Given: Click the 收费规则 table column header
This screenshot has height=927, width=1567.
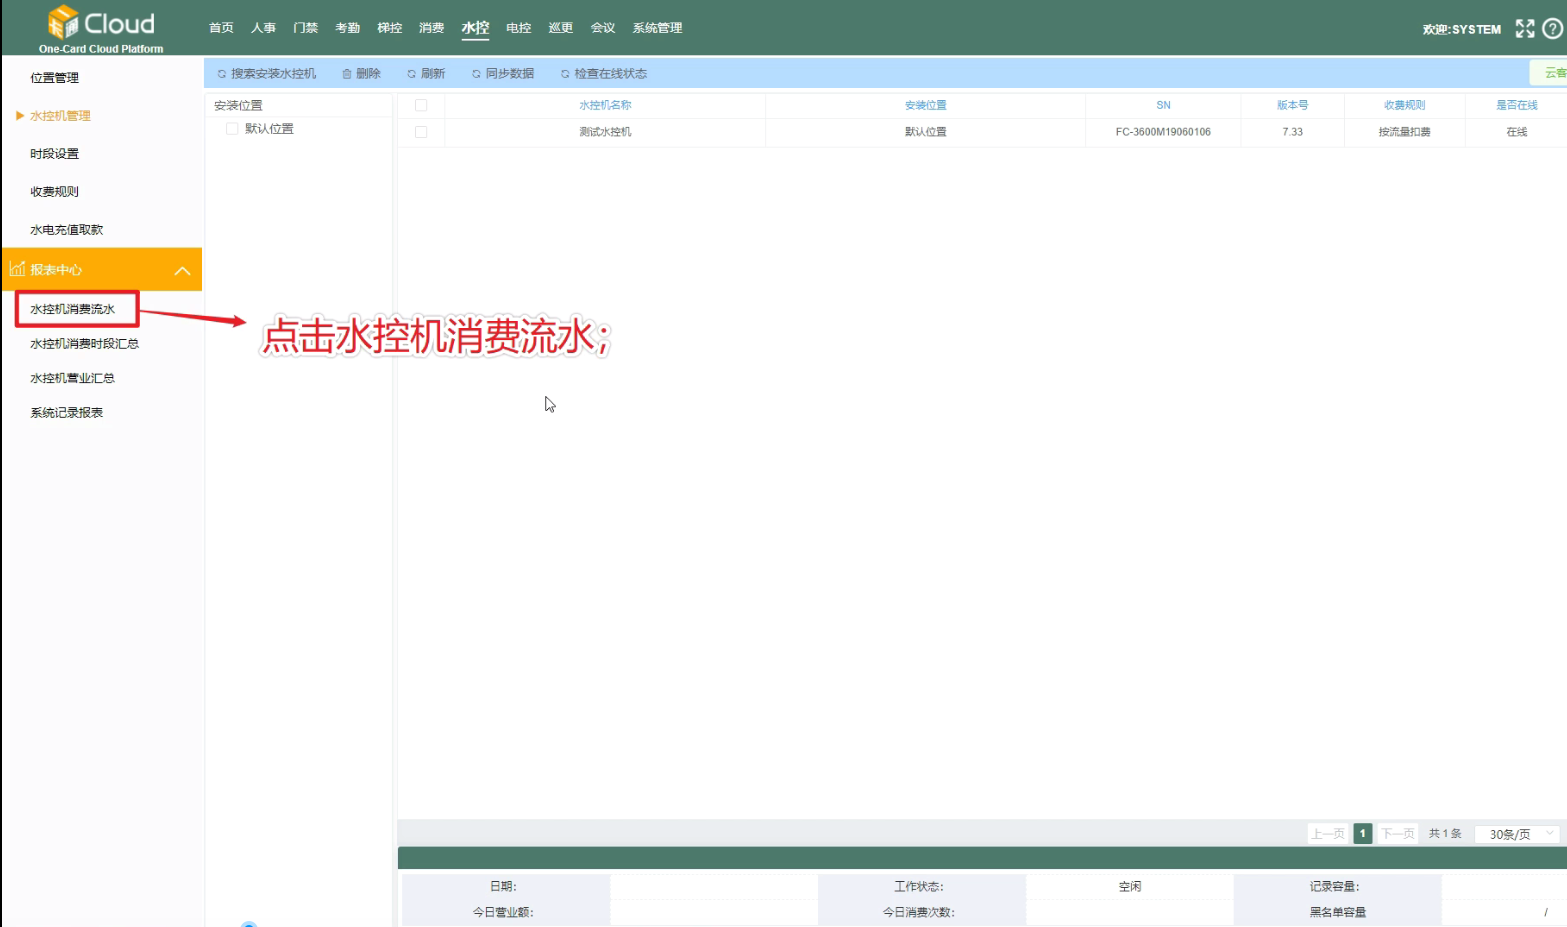Looking at the screenshot, I should [1404, 105].
